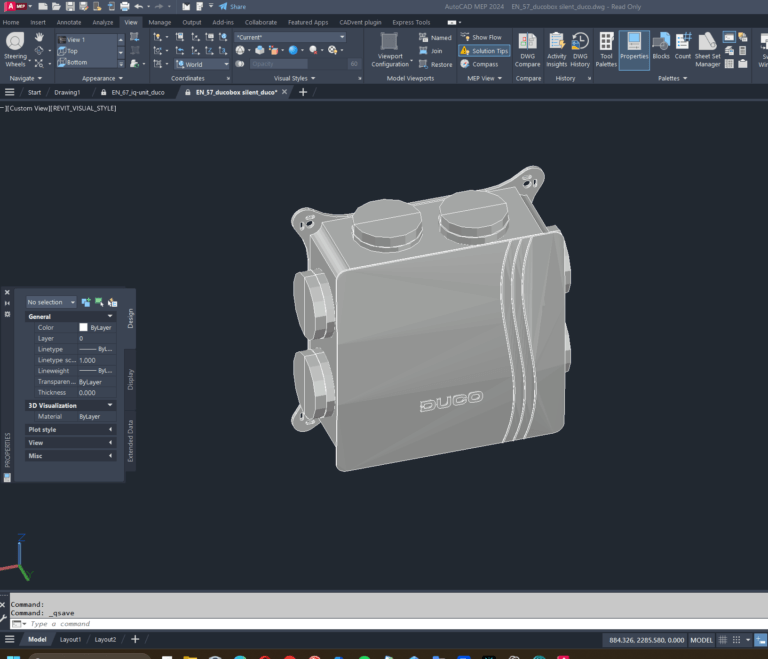768x659 pixels.
Task: Switch to EN_67_iq-unit_duco drawing tab
Action: 138,92
